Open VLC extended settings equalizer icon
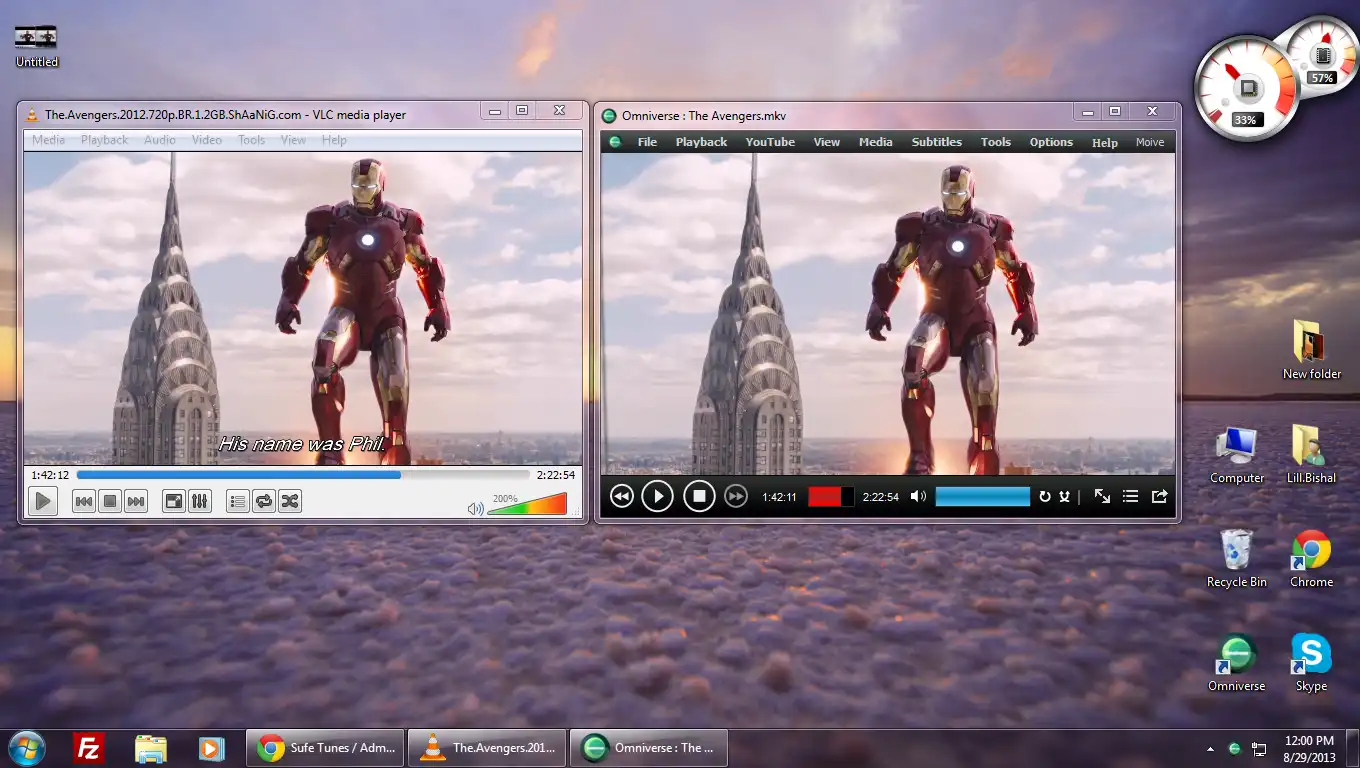The image size is (1360, 768). pos(200,501)
